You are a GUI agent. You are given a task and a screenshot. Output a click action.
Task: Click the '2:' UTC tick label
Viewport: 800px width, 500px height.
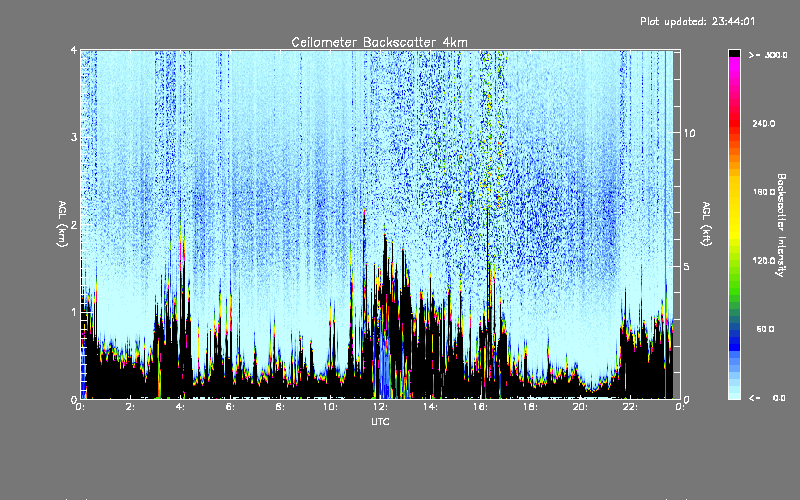pyautogui.click(x=130, y=407)
